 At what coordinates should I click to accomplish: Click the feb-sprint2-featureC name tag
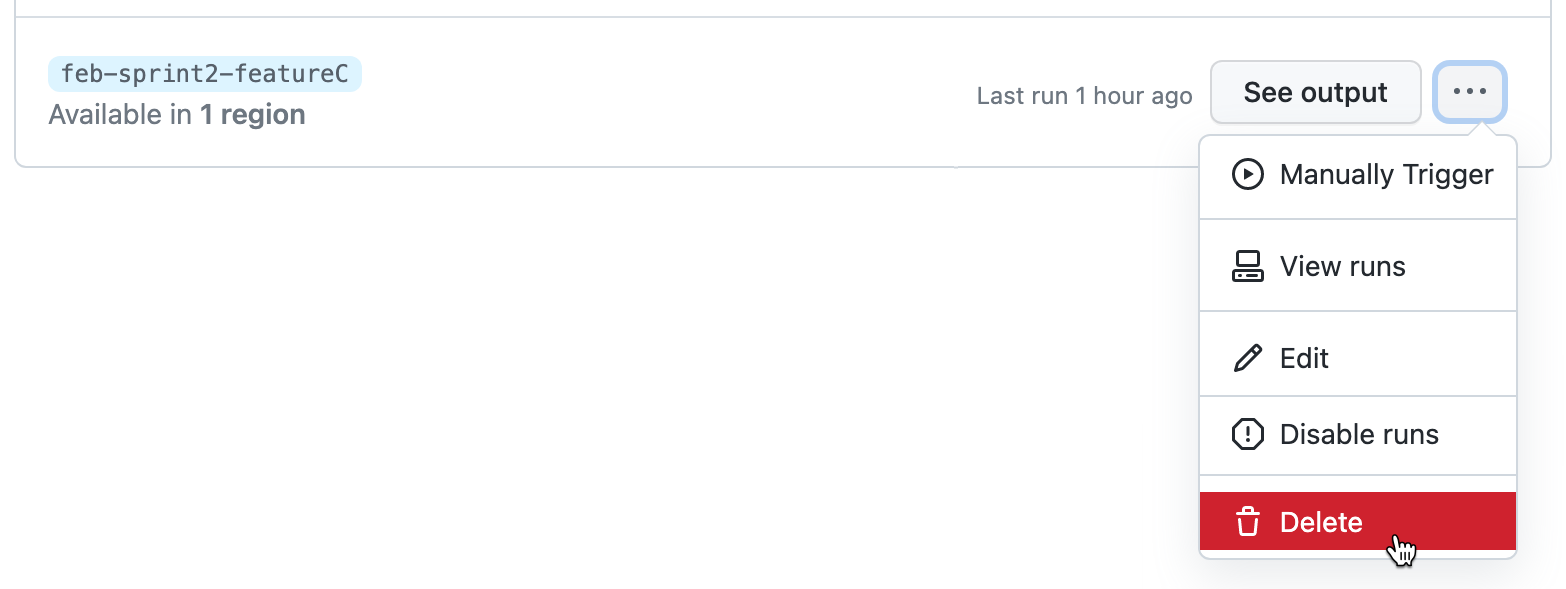pos(204,74)
